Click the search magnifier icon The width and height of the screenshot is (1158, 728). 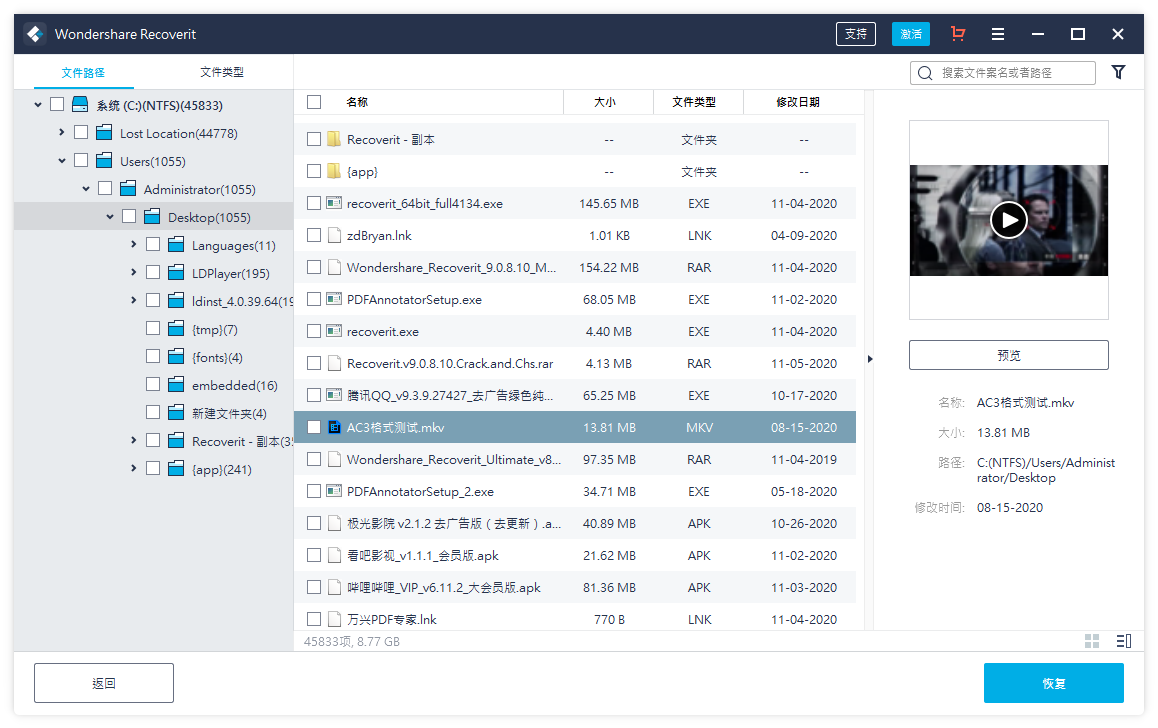tap(925, 73)
